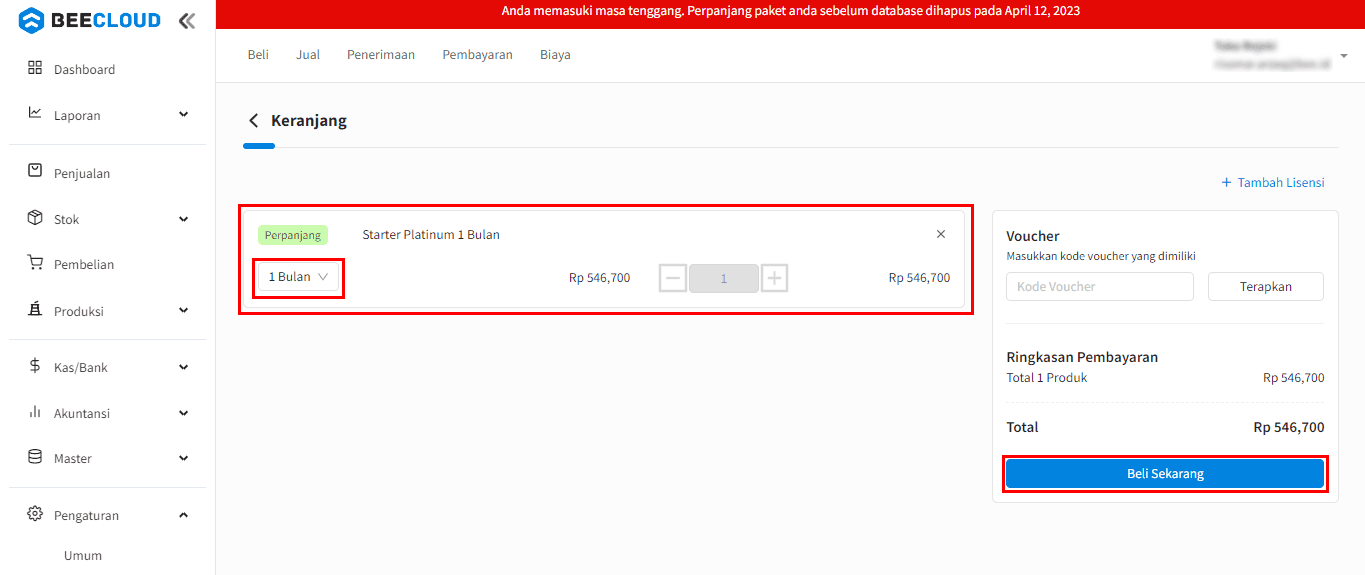The image size is (1365, 575).
Task: Open the 1 Bulan duration dropdown
Action: point(298,277)
